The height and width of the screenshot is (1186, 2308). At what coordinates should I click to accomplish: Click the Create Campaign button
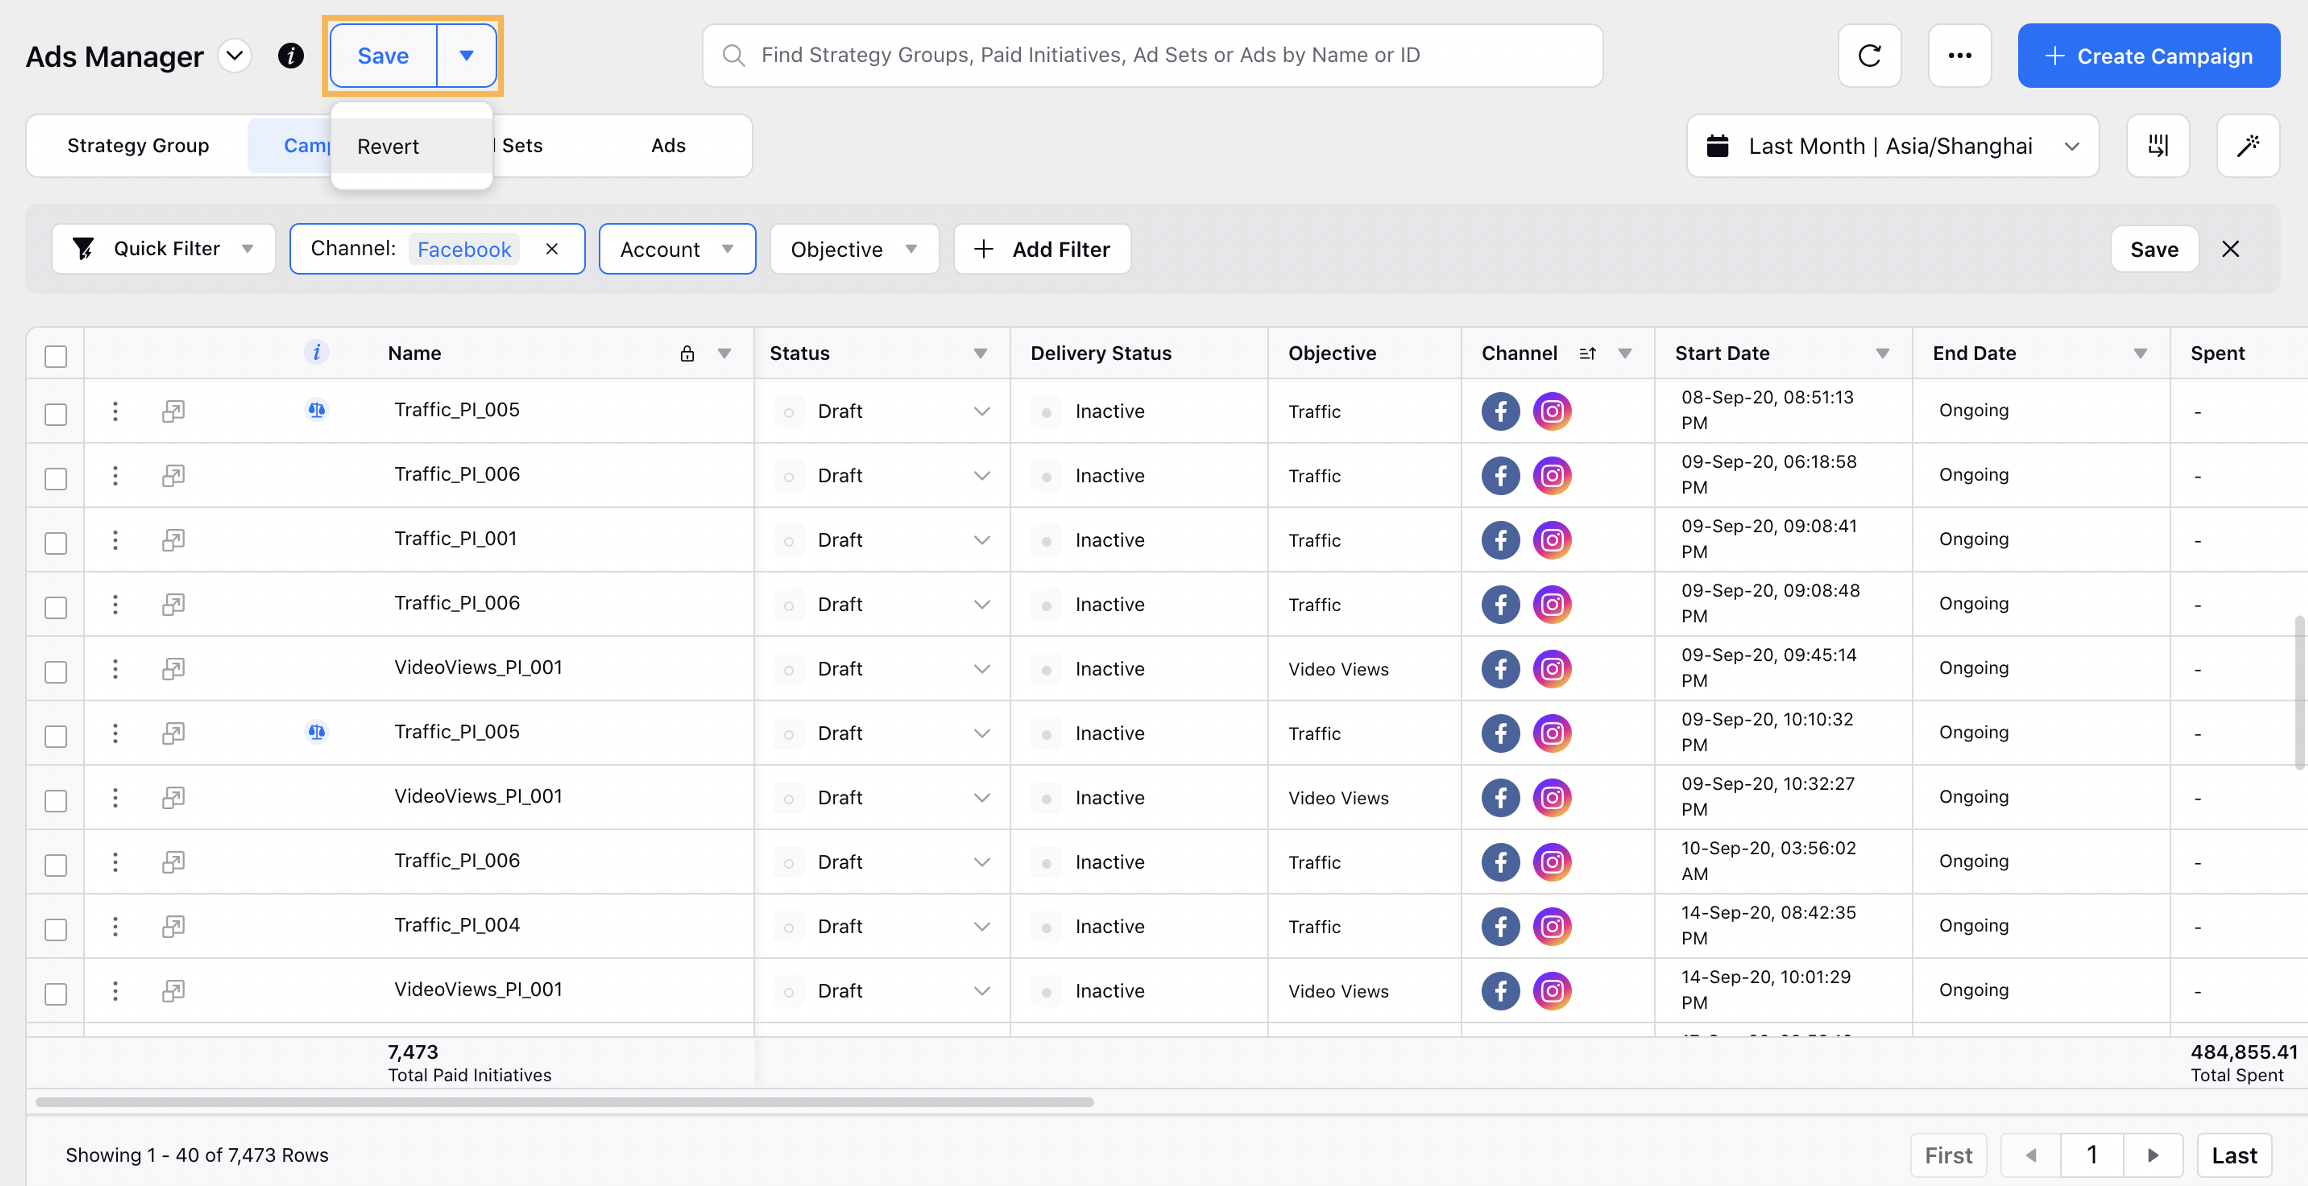coord(2148,56)
